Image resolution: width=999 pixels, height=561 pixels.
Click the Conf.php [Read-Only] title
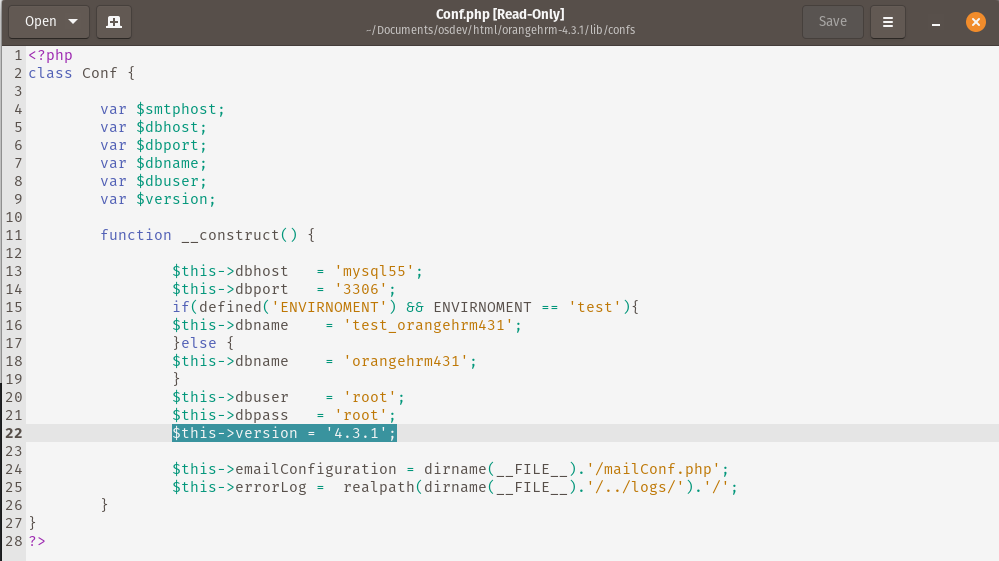point(500,14)
